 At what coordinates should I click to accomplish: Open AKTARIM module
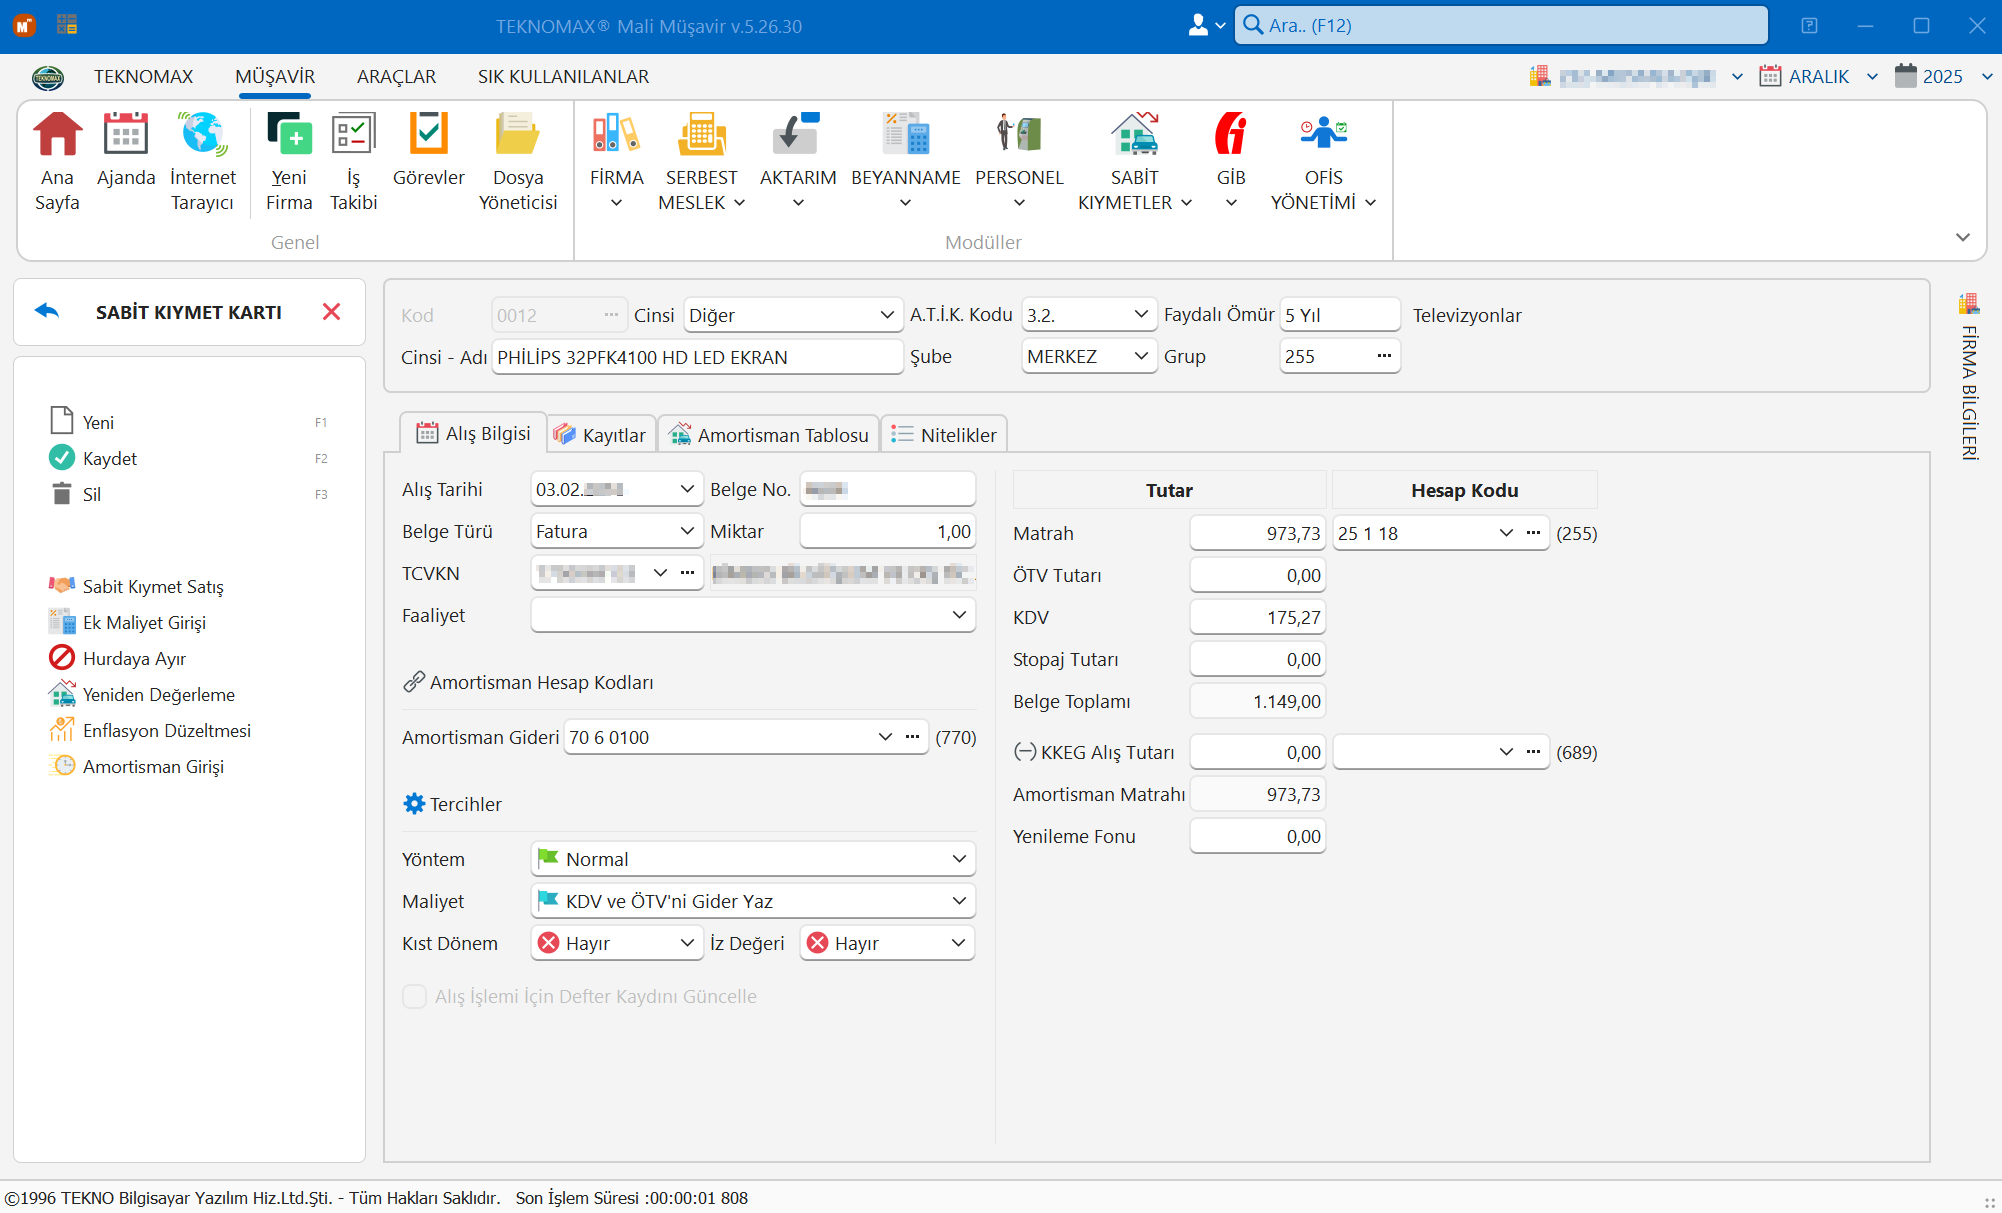pos(798,162)
